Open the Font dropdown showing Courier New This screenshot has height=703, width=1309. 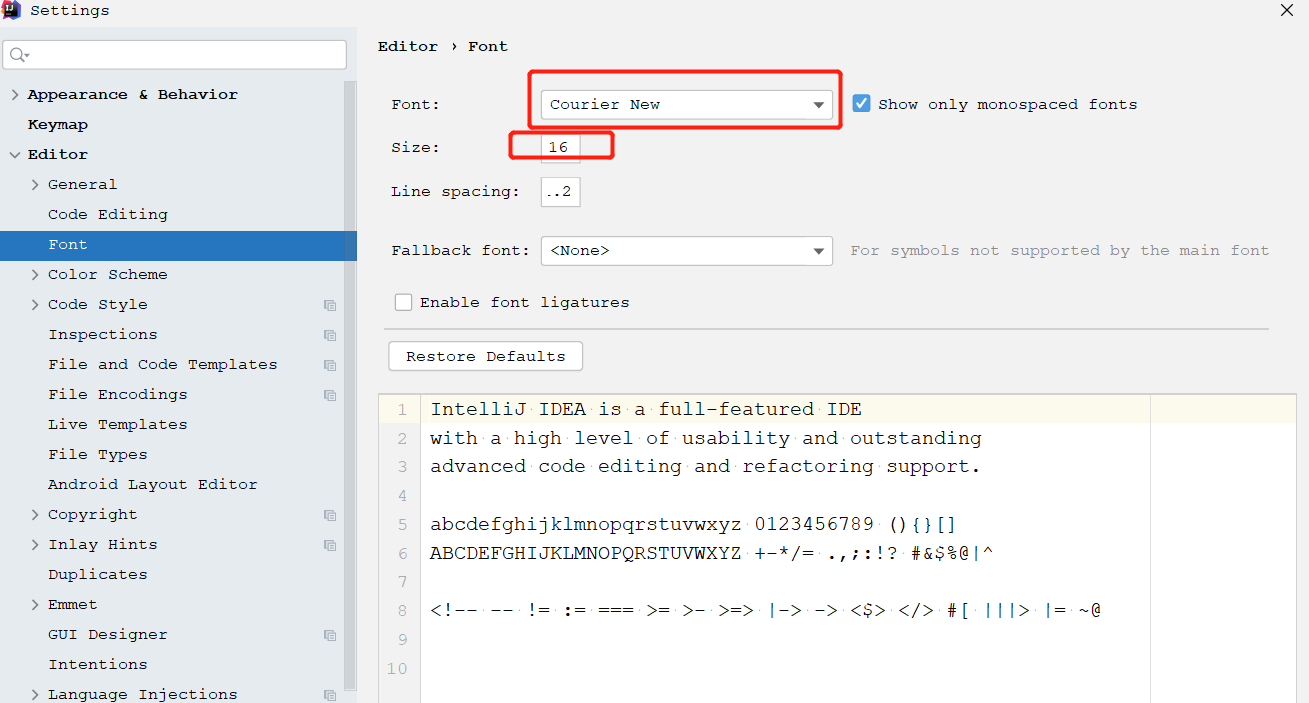point(687,104)
